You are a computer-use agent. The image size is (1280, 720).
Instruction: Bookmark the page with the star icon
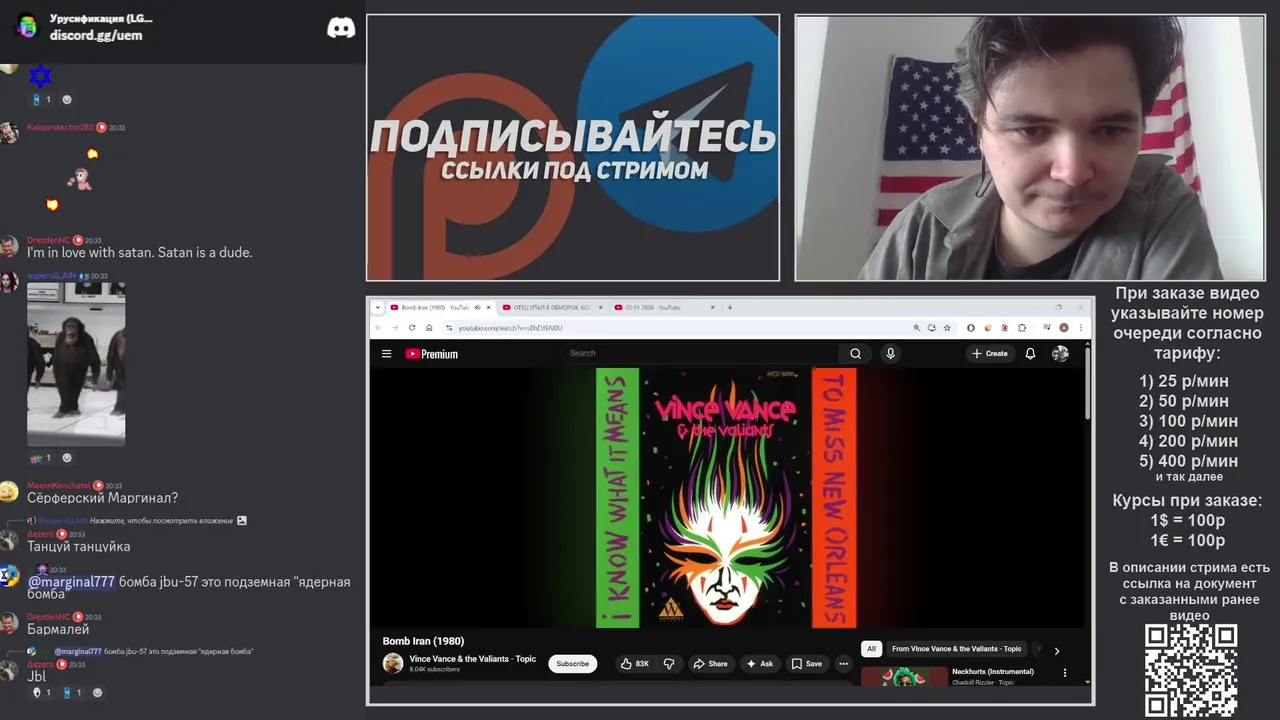point(947,328)
